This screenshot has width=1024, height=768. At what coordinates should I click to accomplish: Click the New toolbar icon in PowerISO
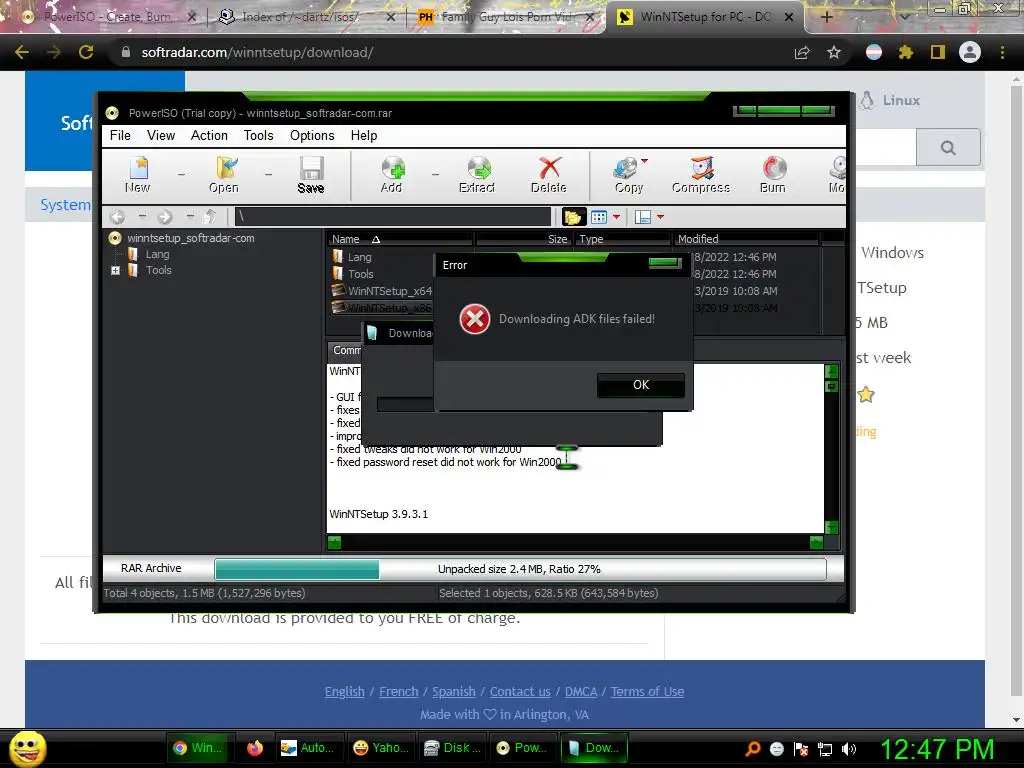coord(137,175)
